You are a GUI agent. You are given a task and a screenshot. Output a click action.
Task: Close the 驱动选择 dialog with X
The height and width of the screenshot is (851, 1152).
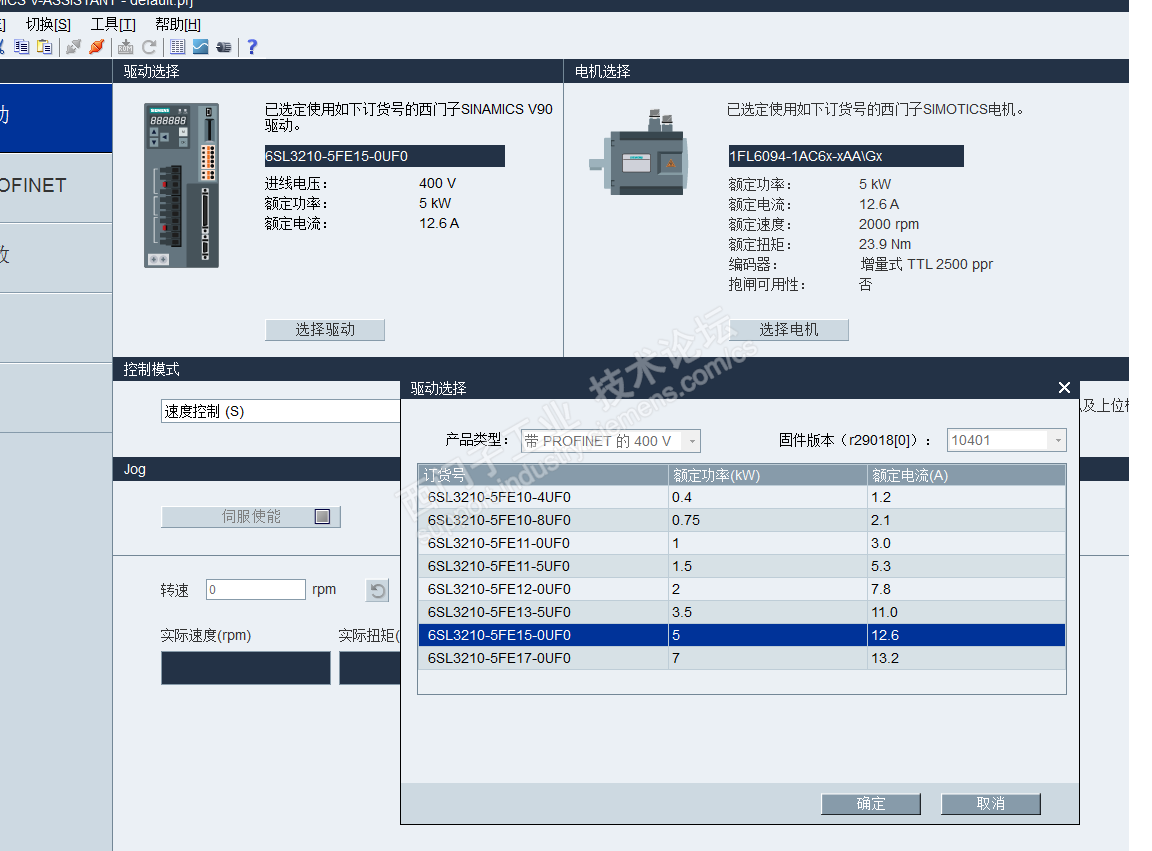click(x=1064, y=387)
